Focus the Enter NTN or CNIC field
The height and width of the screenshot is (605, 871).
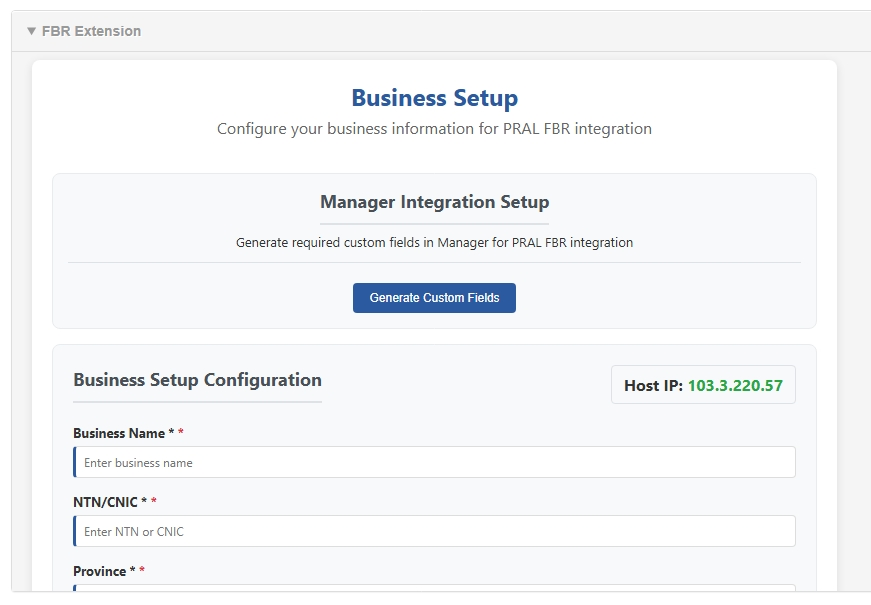click(434, 531)
